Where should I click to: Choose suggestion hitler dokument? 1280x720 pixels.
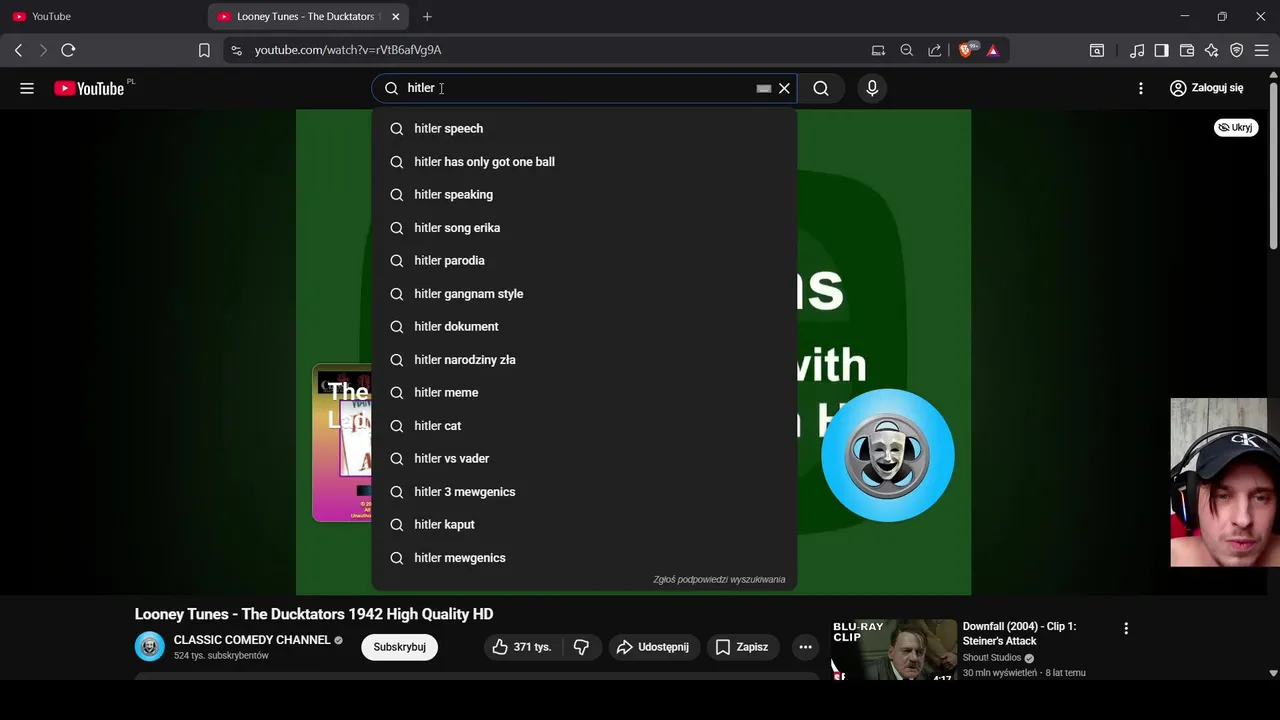[x=584, y=326]
